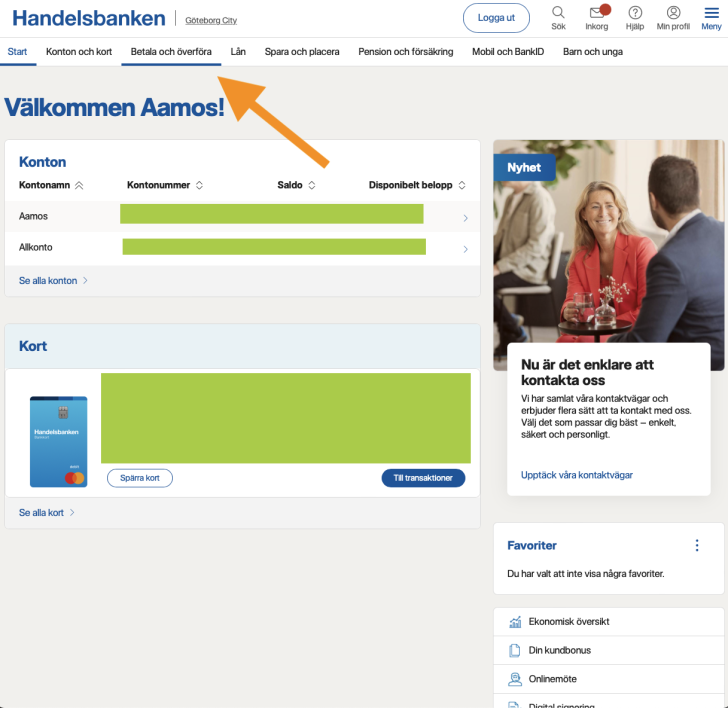Image resolution: width=728 pixels, height=708 pixels.
Task: Follow the Se alla kort link
Action: coord(46,513)
